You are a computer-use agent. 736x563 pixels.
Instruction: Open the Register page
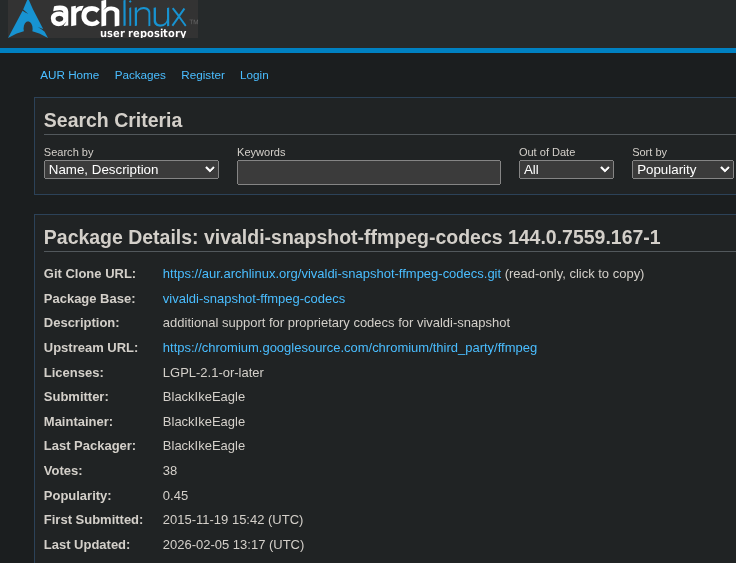(x=203, y=75)
